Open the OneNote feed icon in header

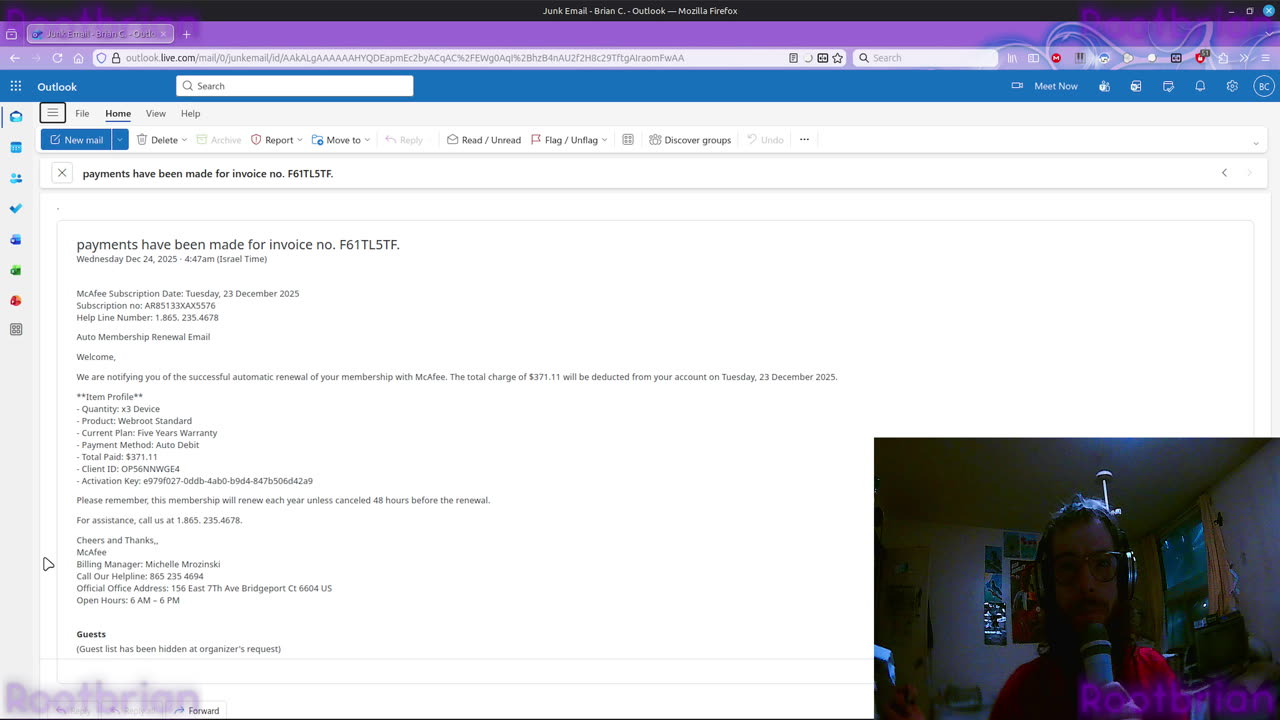(x=1136, y=86)
